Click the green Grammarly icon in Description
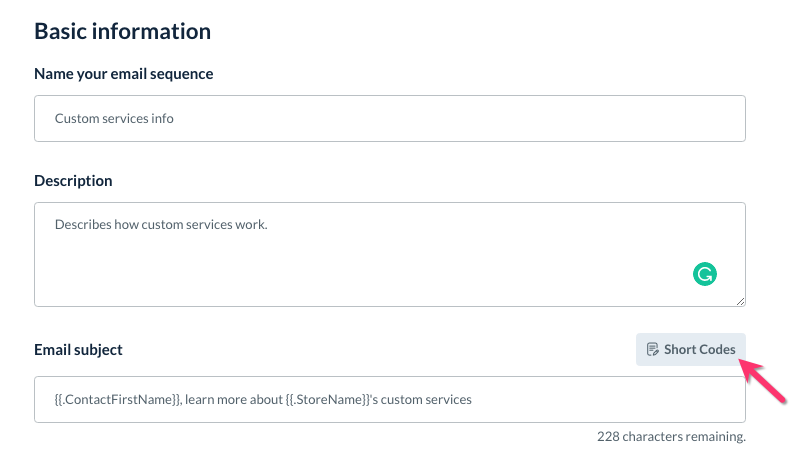The height and width of the screenshot is (466, 789). click(705, 274)
